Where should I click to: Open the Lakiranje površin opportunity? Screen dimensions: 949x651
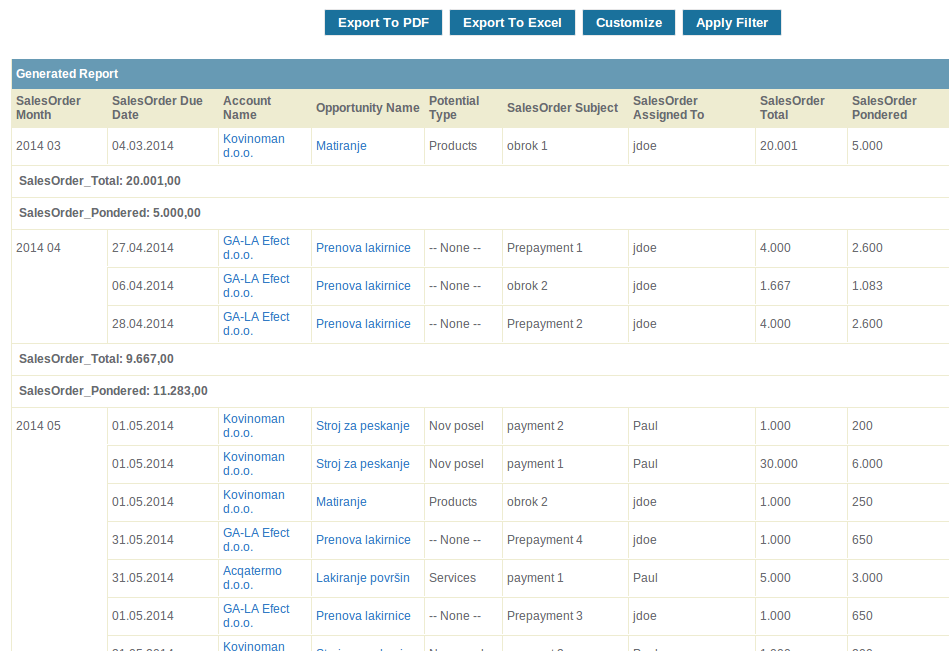point(363,578)
